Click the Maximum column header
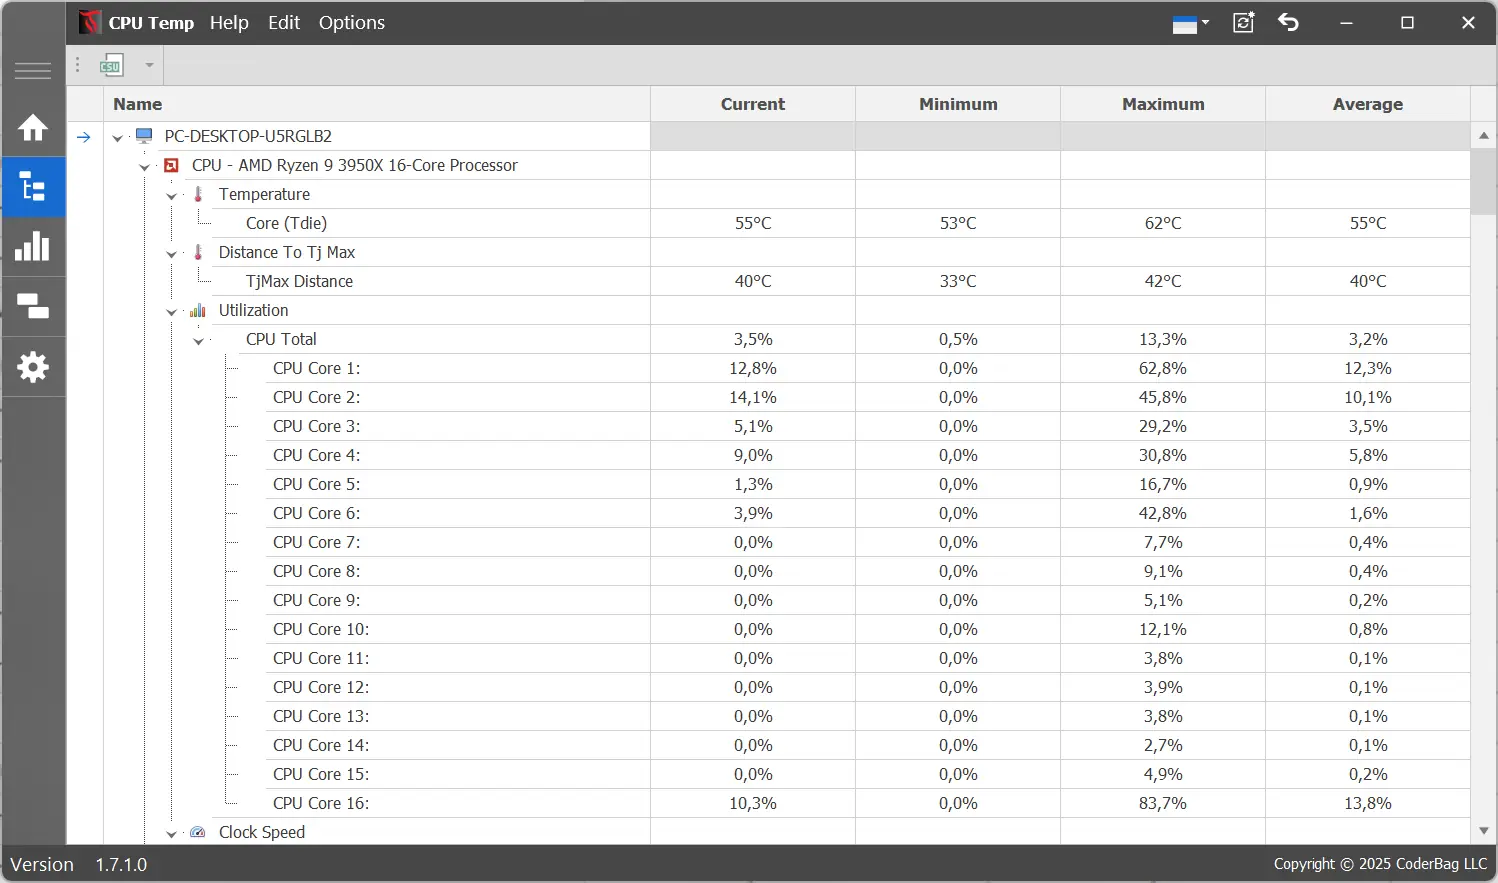Viewport: 1498px width, 883px height. click(x=1162, y=104)
